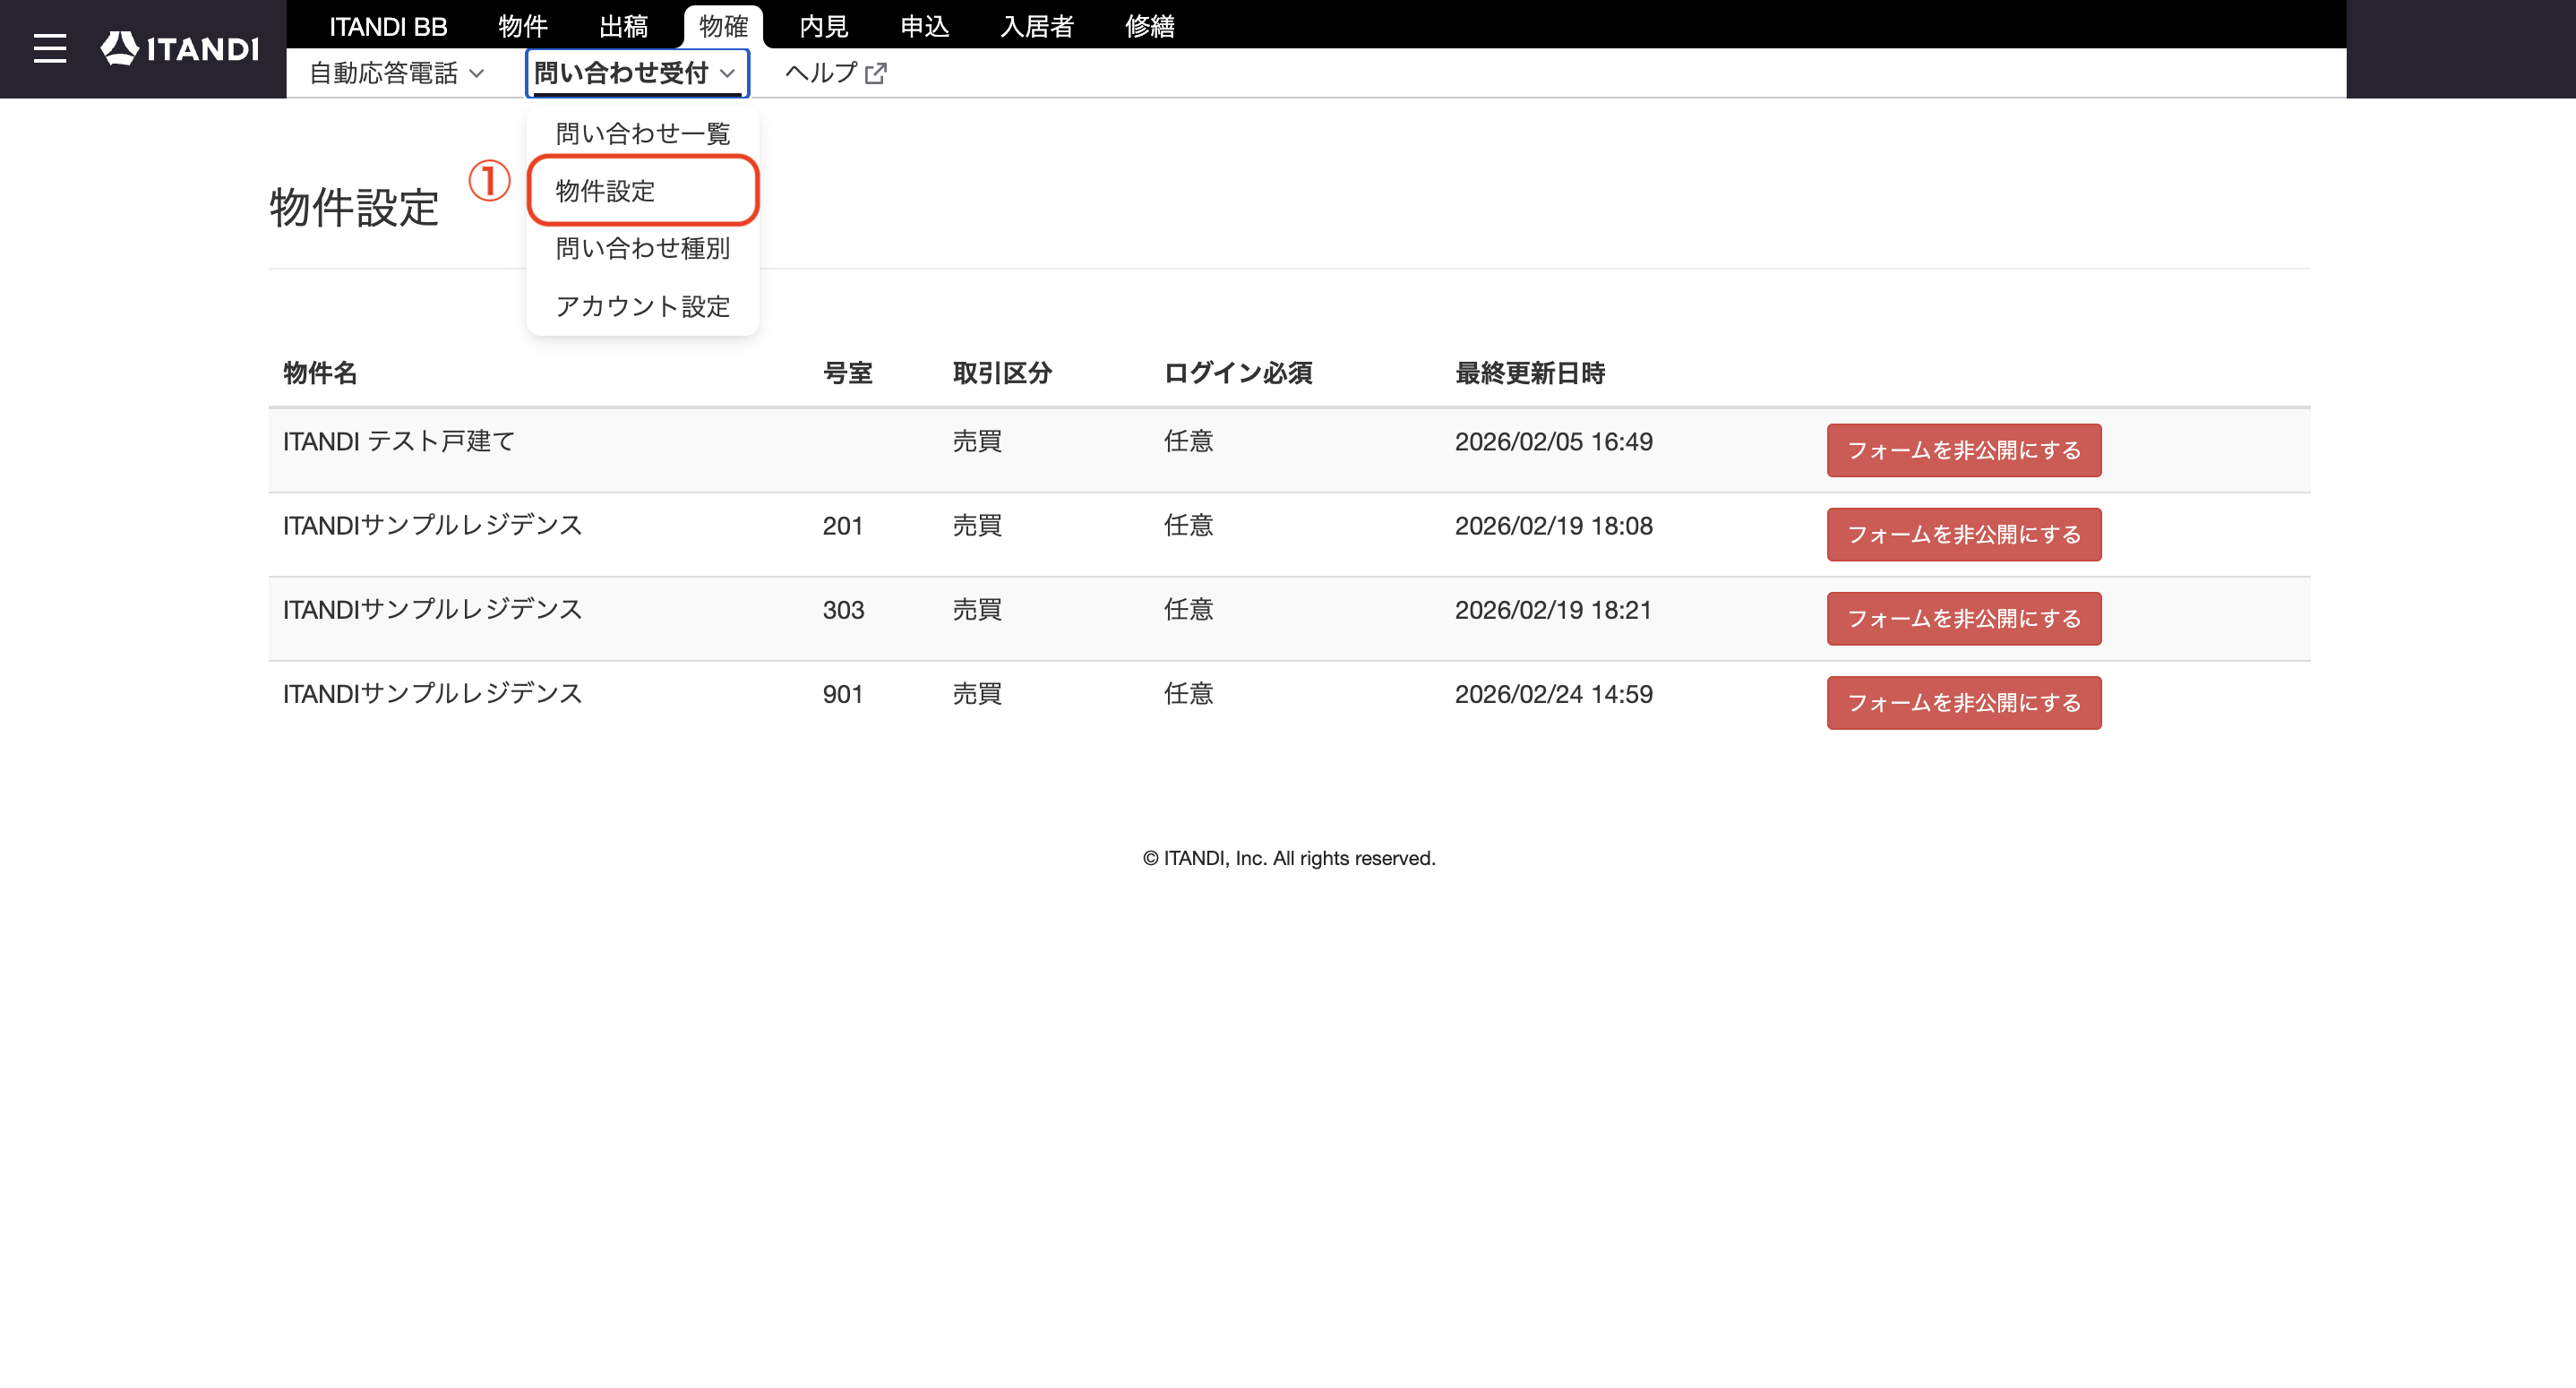Click the 2026/02/19 18:21 timestamp

pyautogui.click(x=1554, y=609)
